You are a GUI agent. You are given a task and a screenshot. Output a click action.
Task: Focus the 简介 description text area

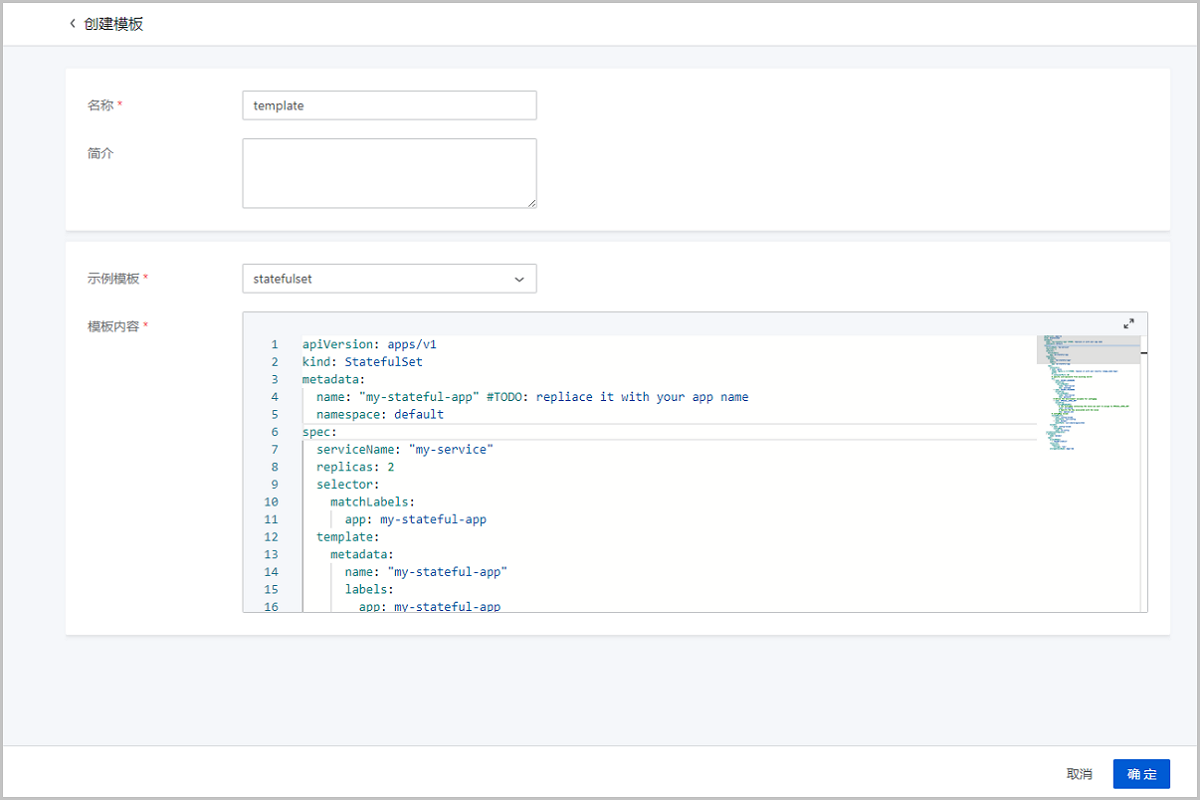(x=389, y=173)
